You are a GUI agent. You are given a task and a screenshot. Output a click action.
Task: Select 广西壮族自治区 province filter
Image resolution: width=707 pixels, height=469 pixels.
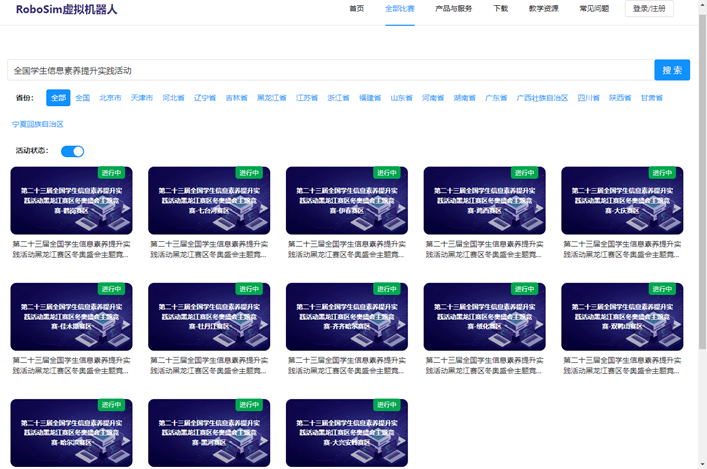[x=542, y=98]
